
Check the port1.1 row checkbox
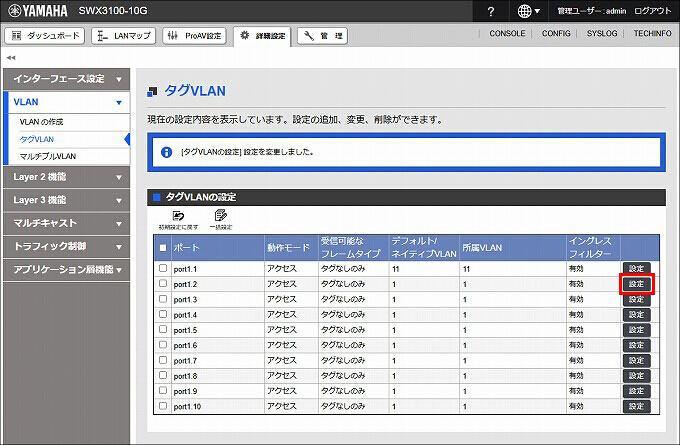click(163, 269)
